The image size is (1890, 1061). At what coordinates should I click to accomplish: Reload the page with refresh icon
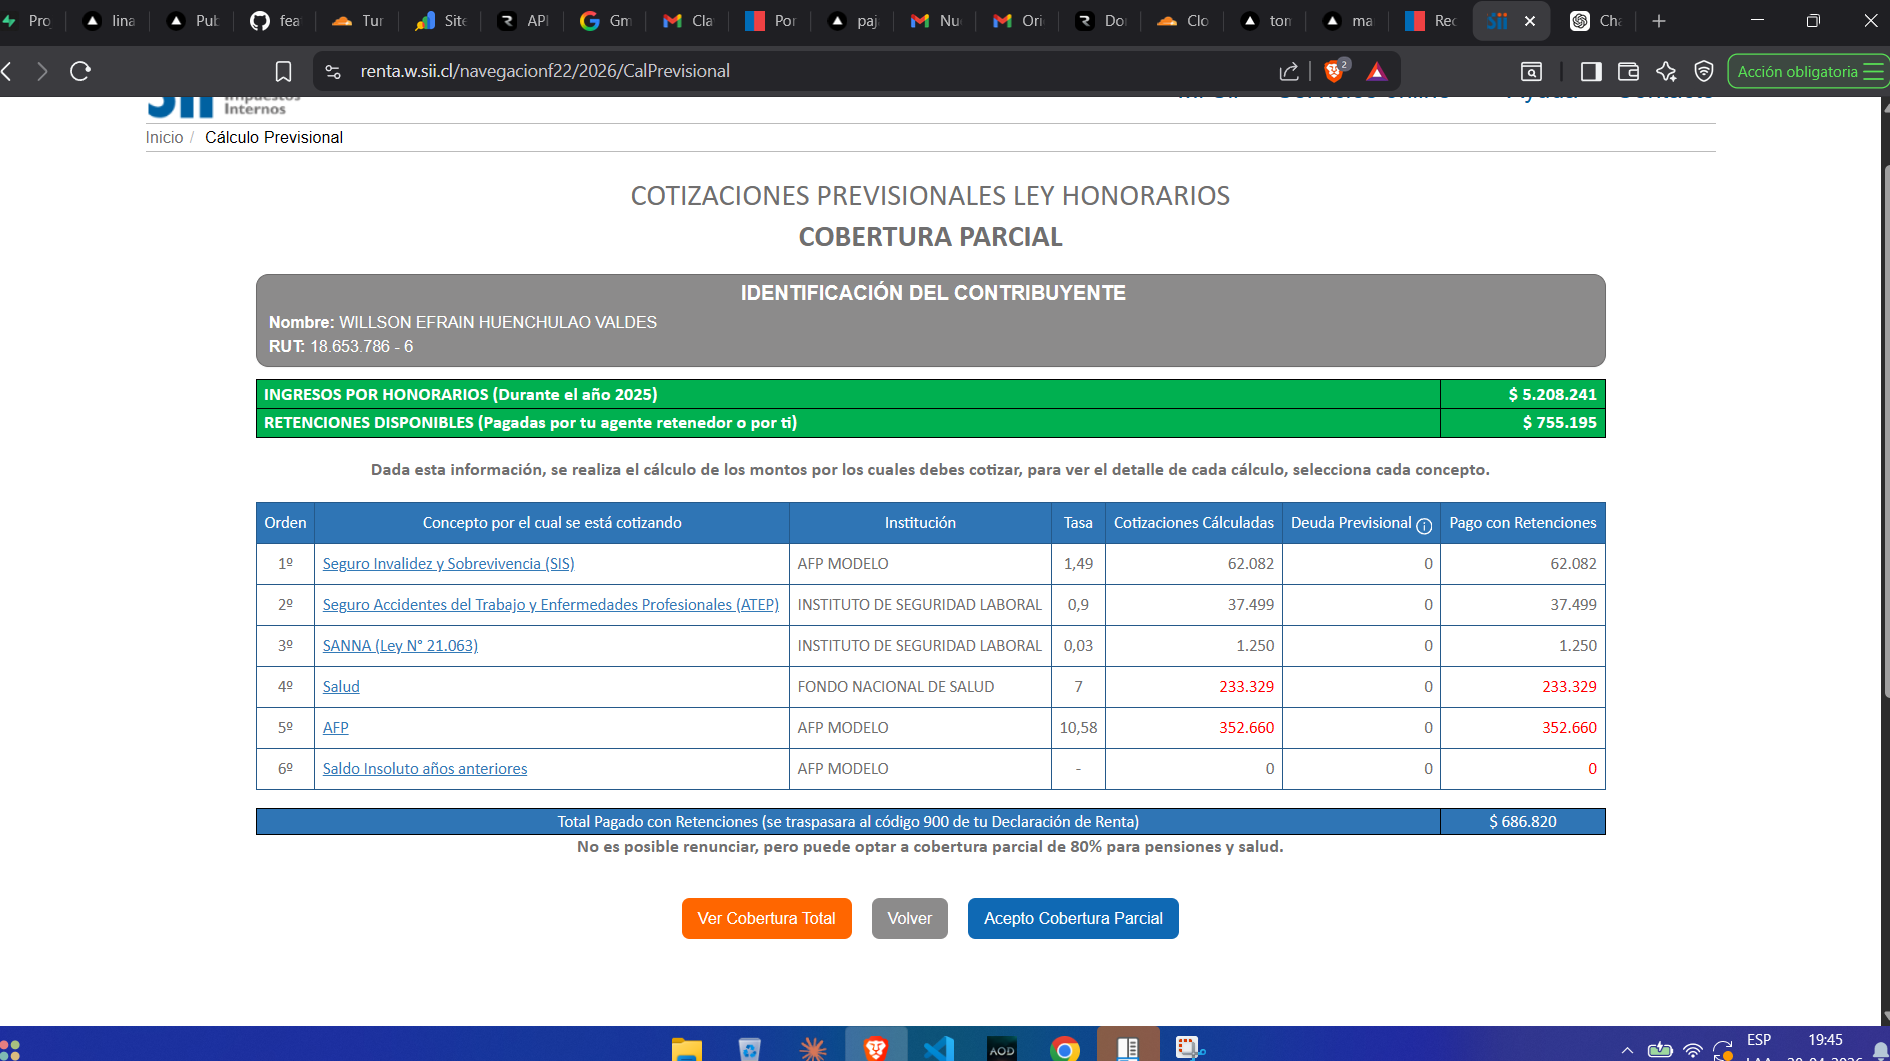coord(80,71)
